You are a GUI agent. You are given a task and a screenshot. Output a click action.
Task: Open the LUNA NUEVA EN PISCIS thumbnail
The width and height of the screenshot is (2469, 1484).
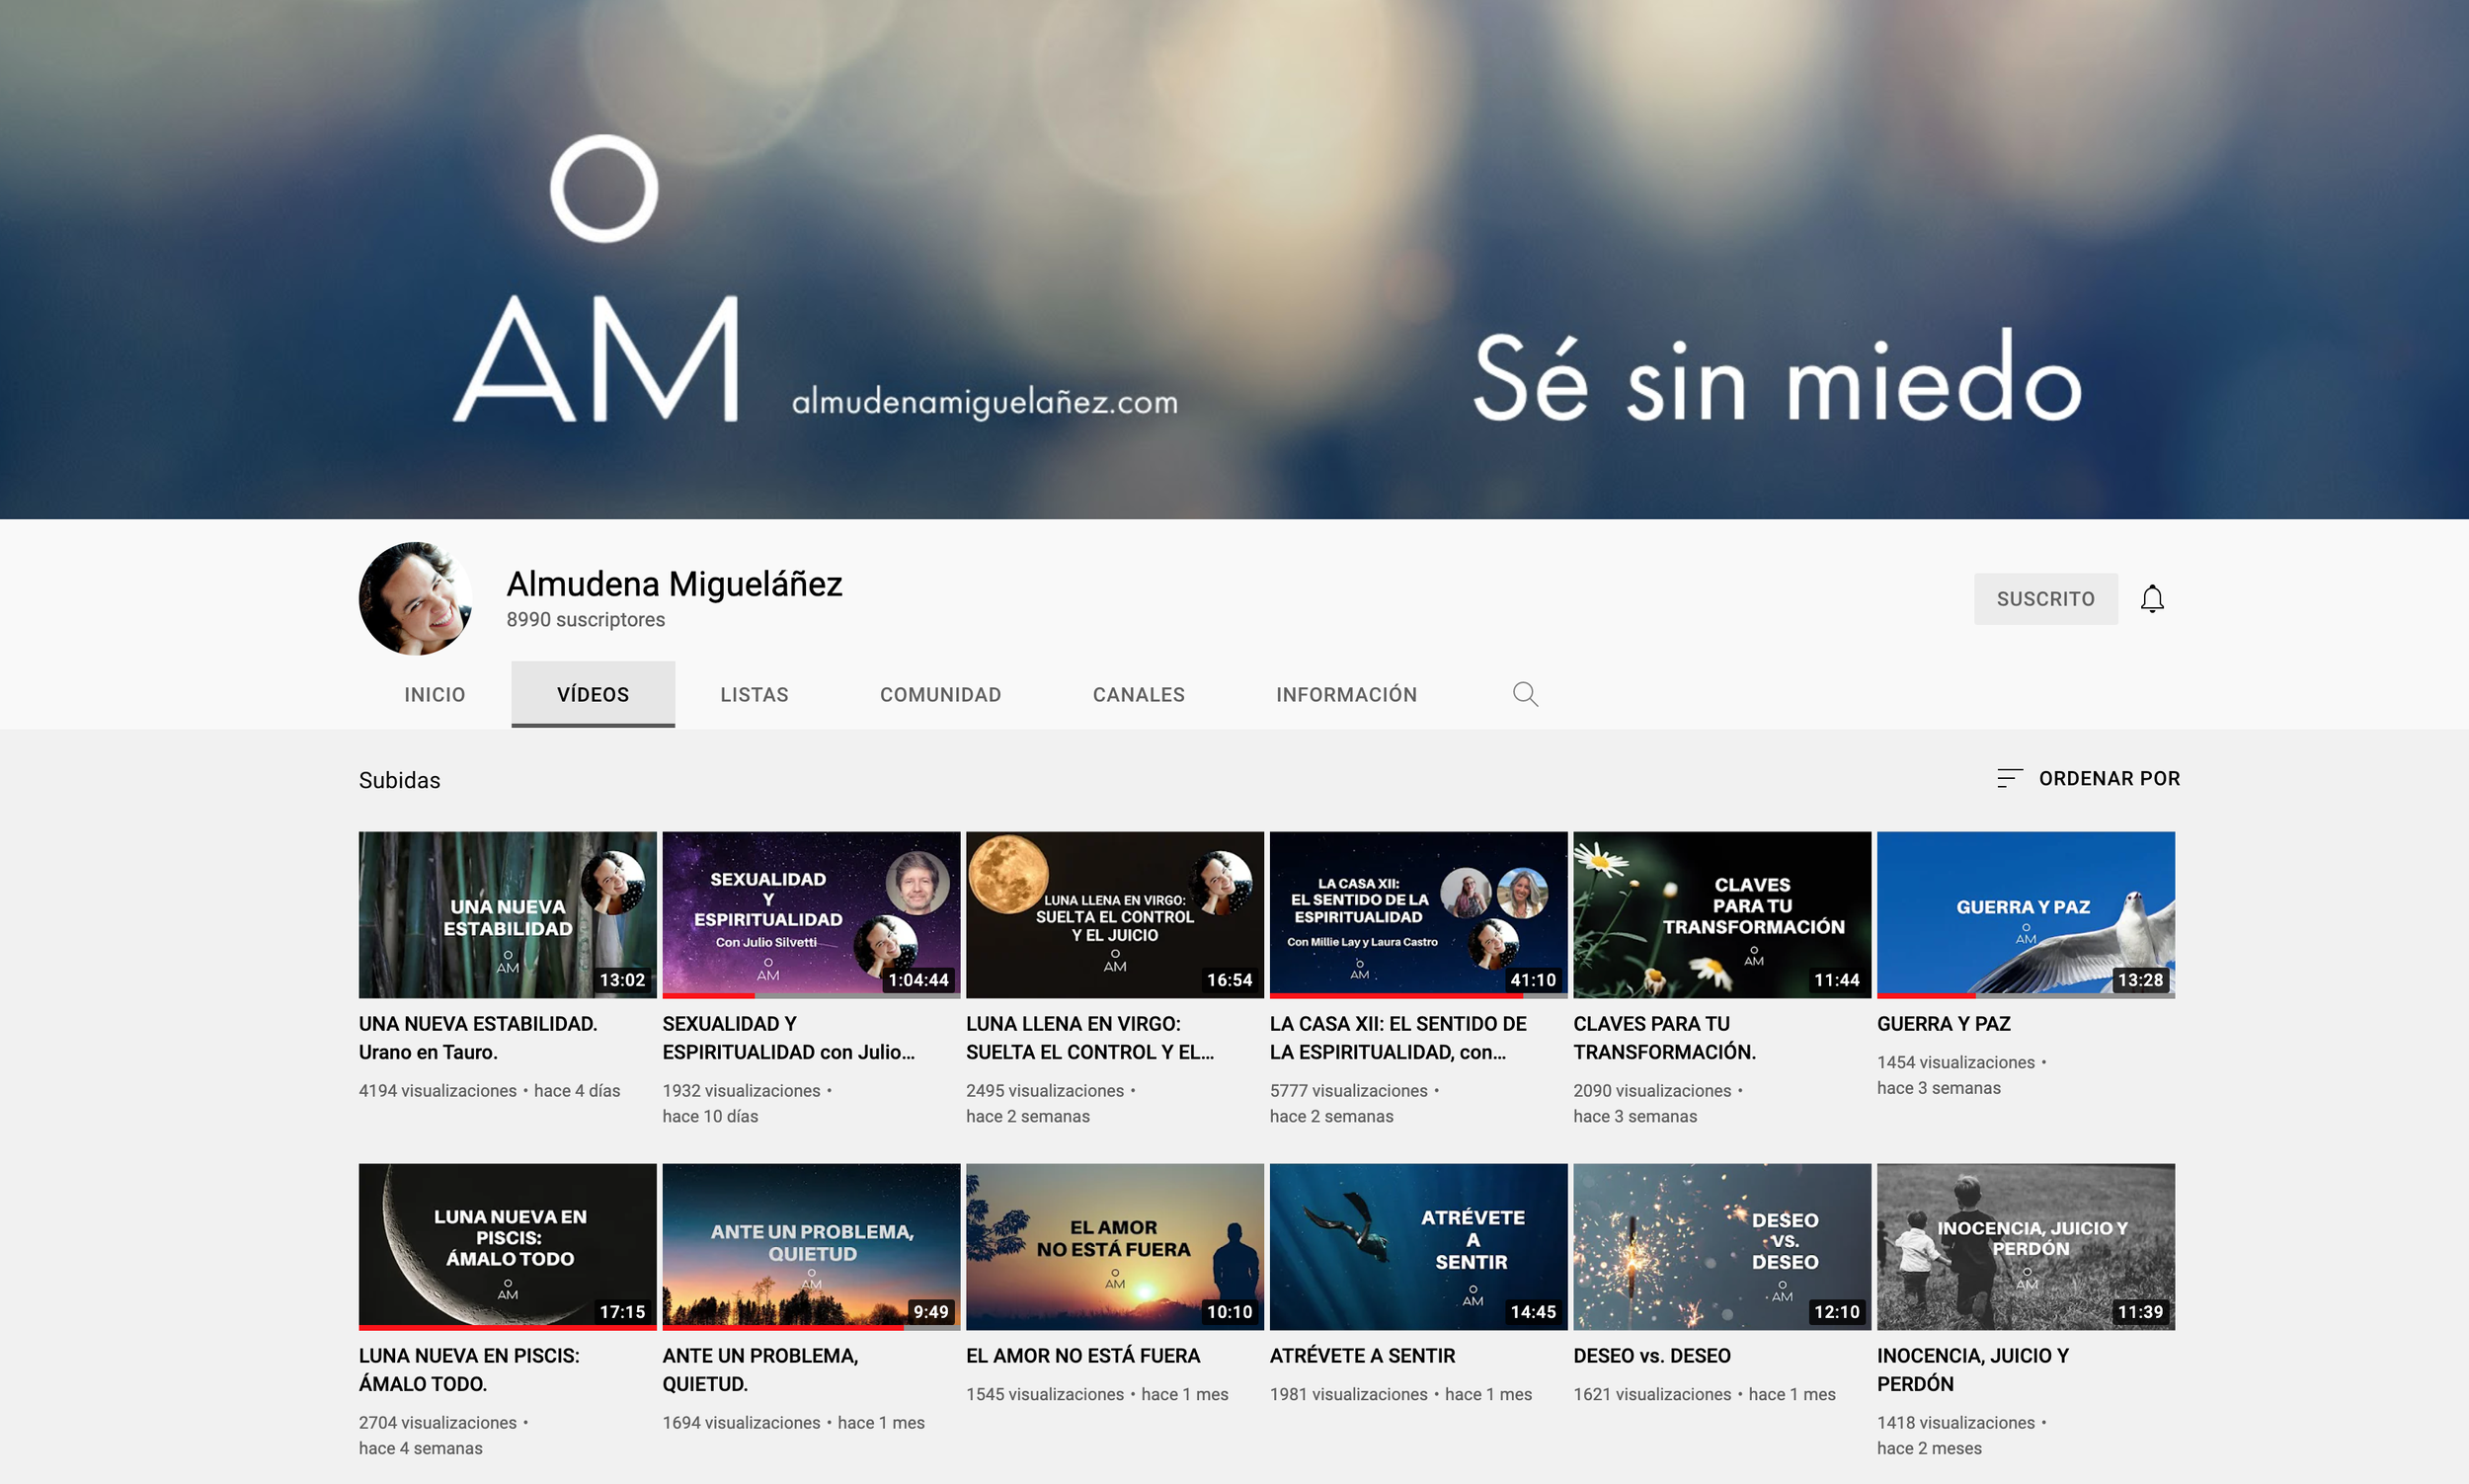[508, 1247]
